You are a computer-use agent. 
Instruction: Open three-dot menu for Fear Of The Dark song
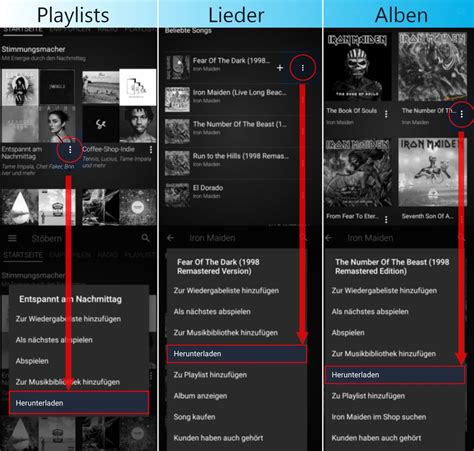[x=303, y=68]
